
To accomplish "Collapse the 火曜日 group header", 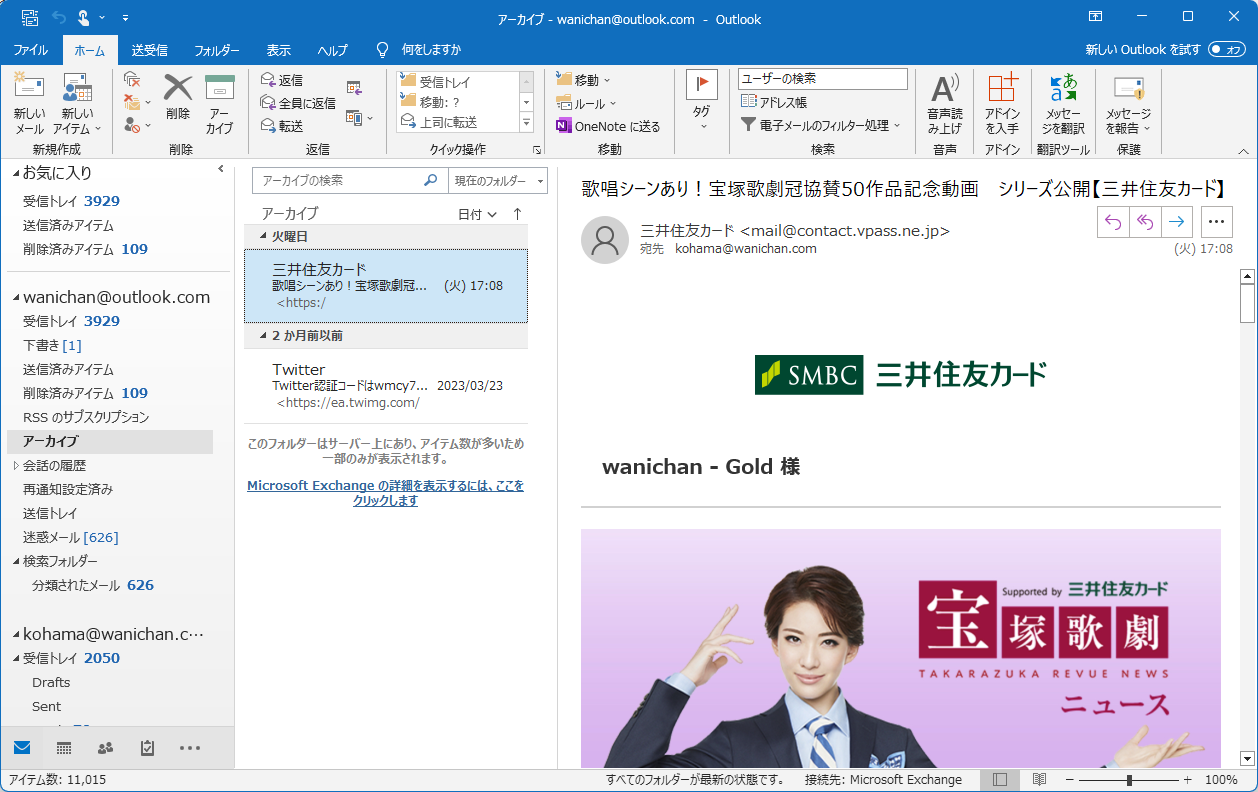I will [264, 236].
